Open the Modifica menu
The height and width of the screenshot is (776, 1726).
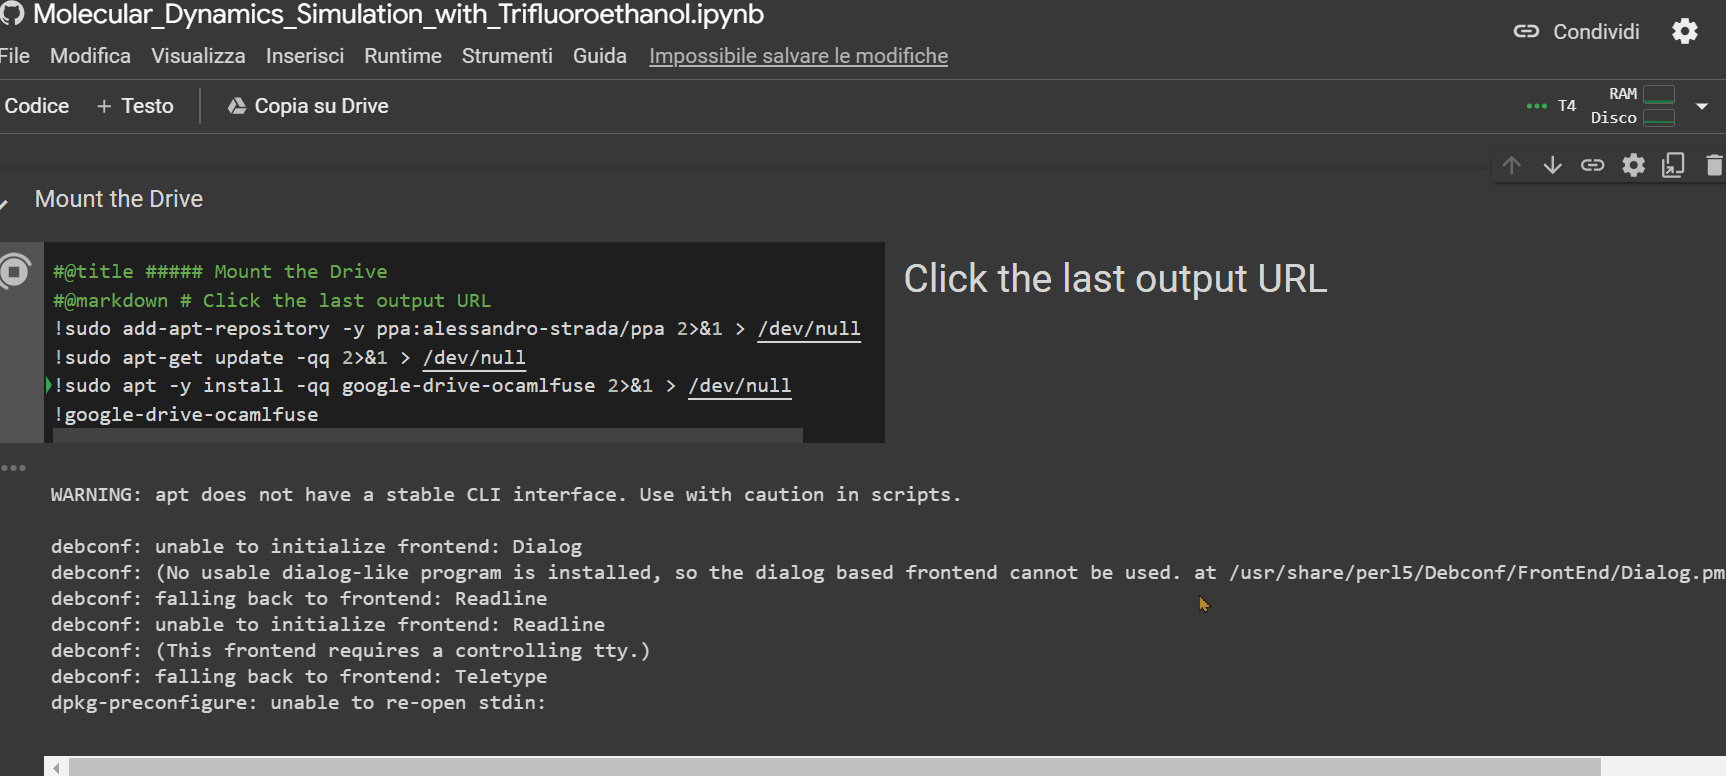(x=90, y=56)
